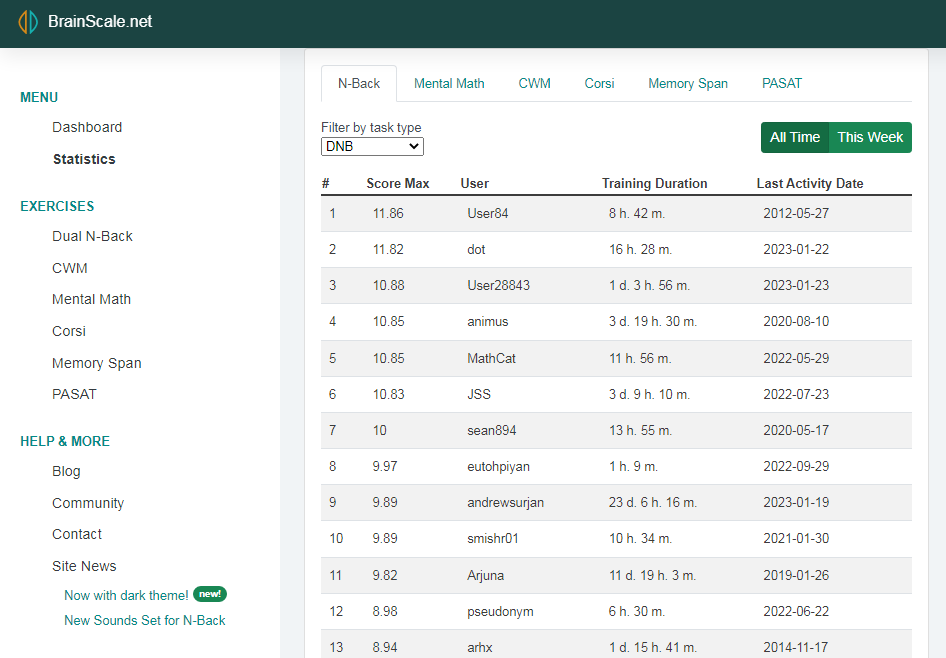
Task: Switch to the CWM tab
Action: point(534,84)
